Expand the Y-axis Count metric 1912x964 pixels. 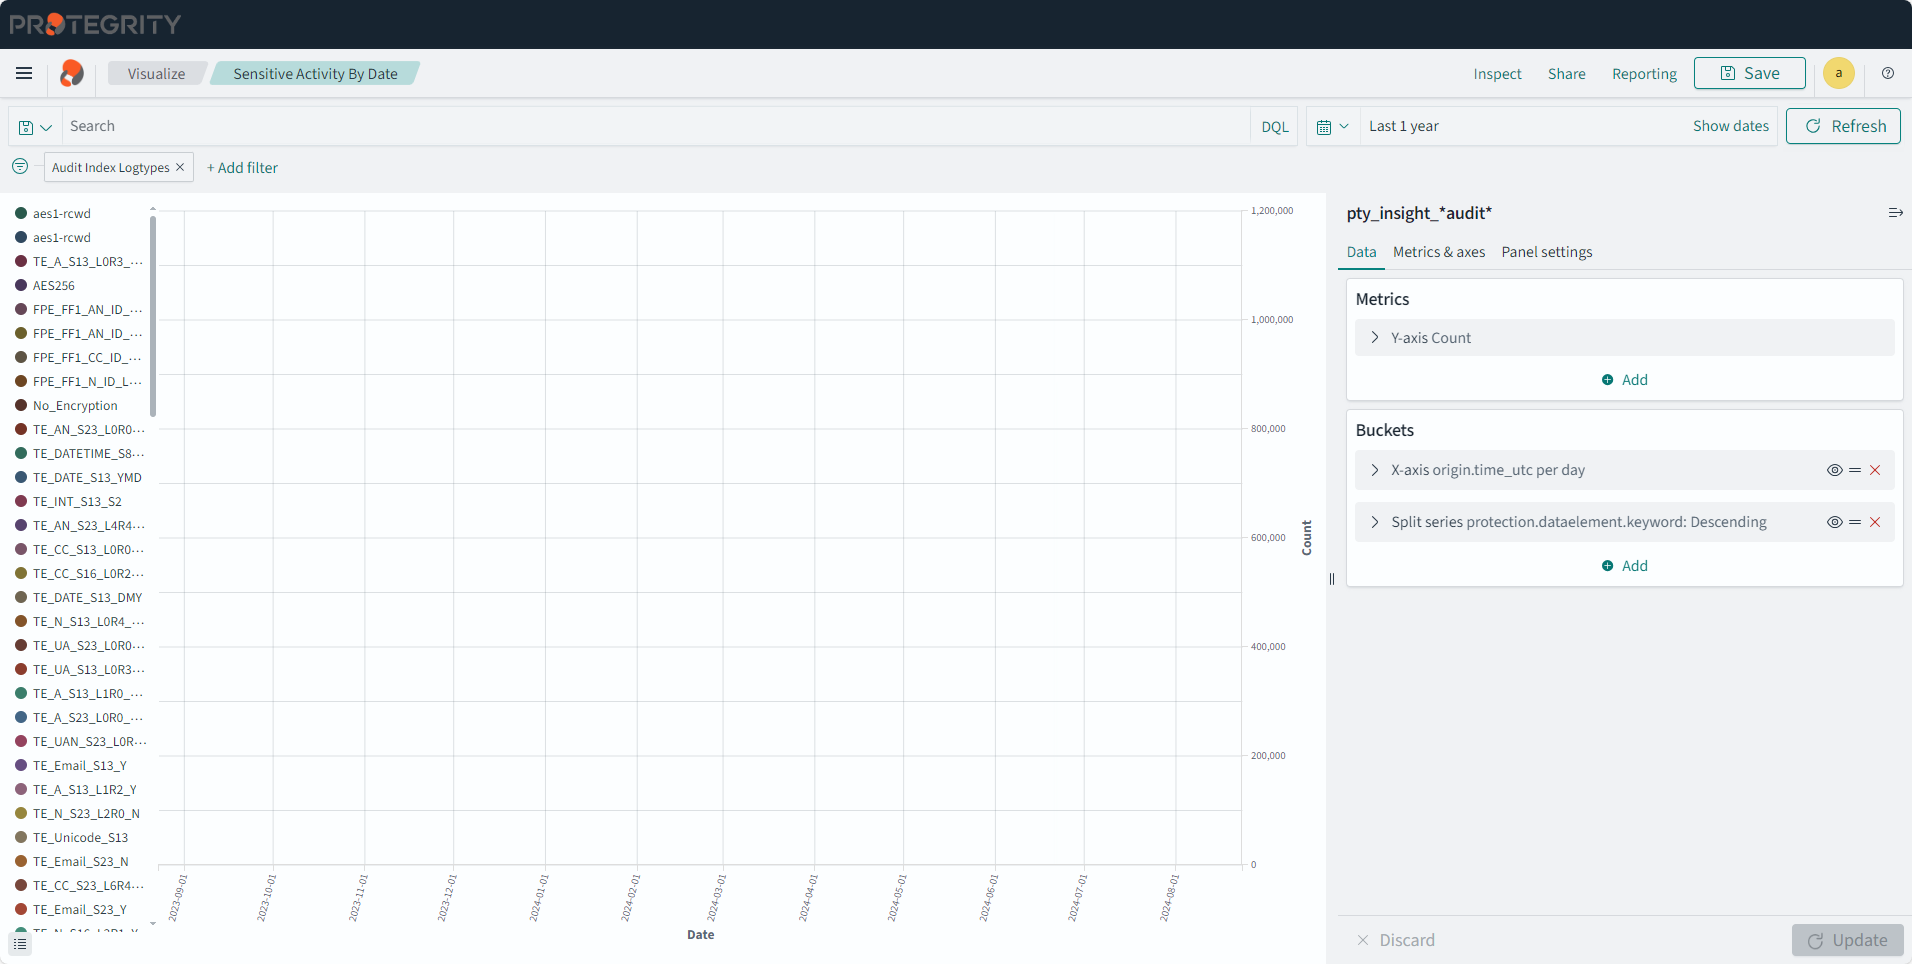[x=1375, y=338]
